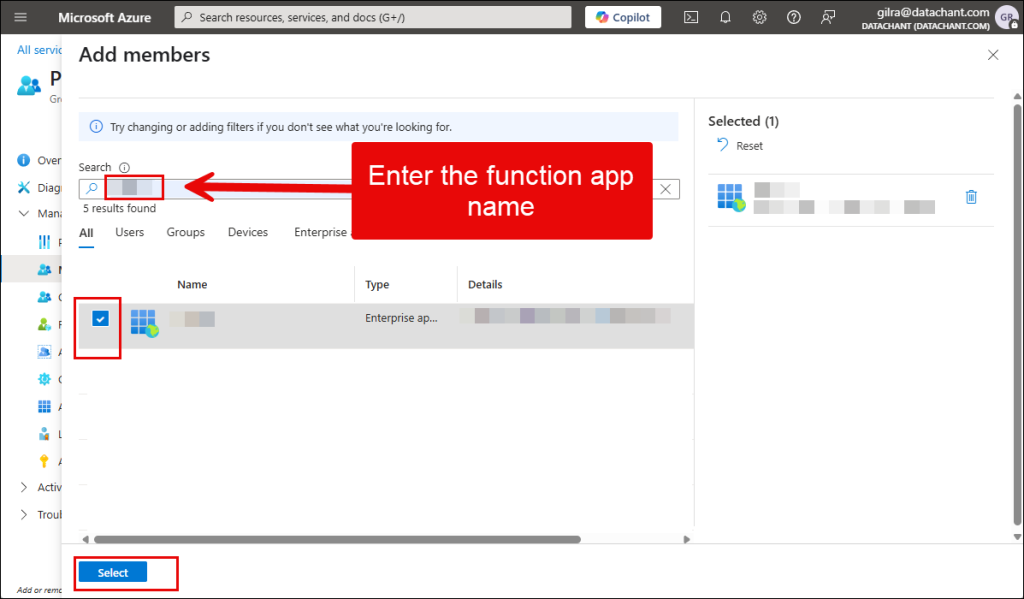
Task: Click the Copilot button
Action: pos(623,17)
